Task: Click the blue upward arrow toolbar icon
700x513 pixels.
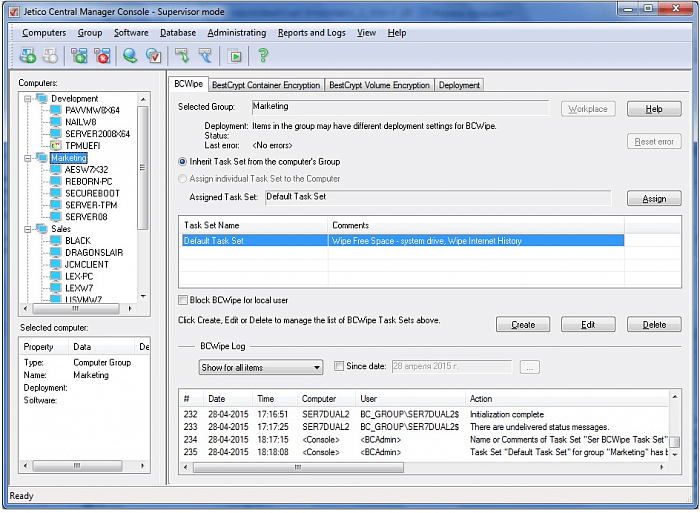Action: 205,56
